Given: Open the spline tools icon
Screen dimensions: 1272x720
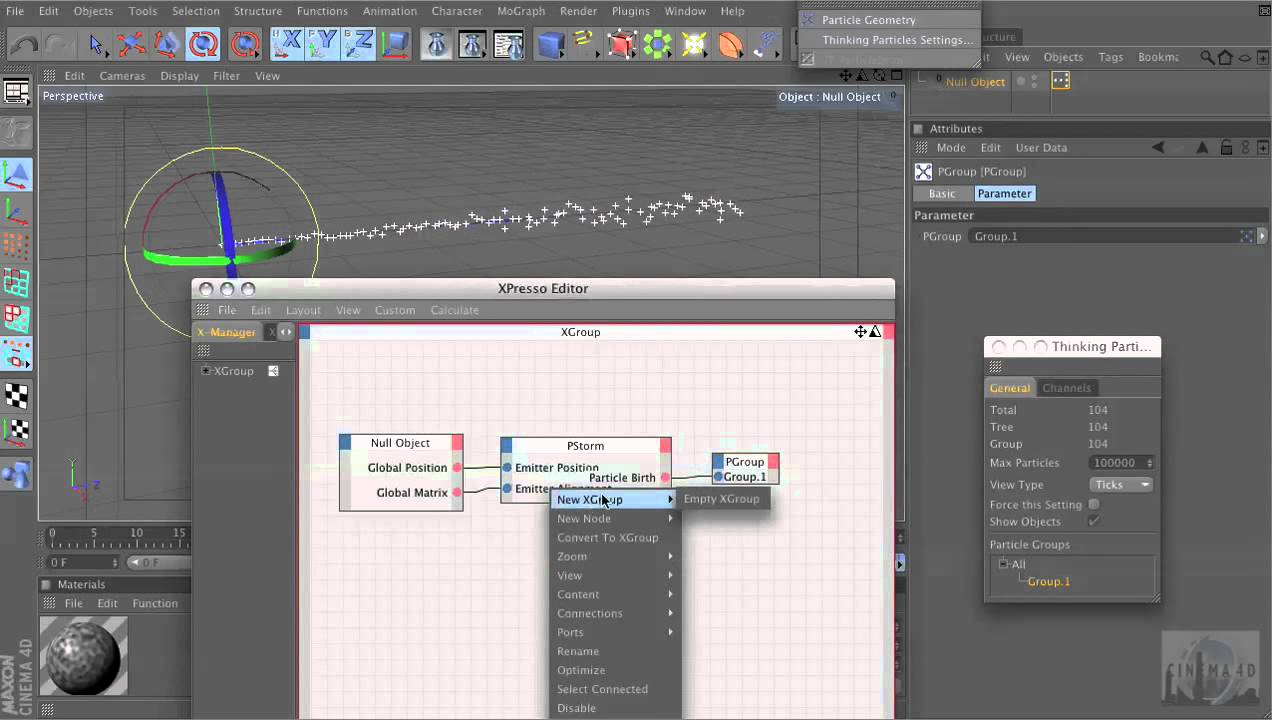Looking at the screenshot, I should (x=585, y=44).
